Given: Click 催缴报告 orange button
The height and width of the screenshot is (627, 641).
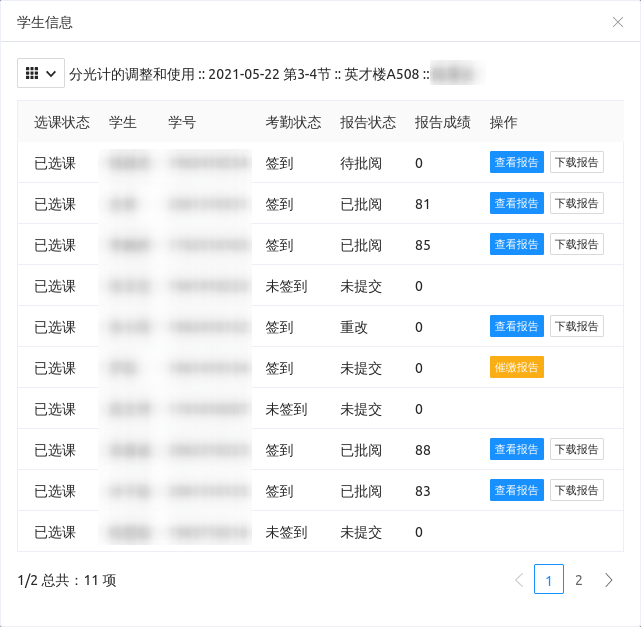Looking at the screenshot, I should 516,368.
